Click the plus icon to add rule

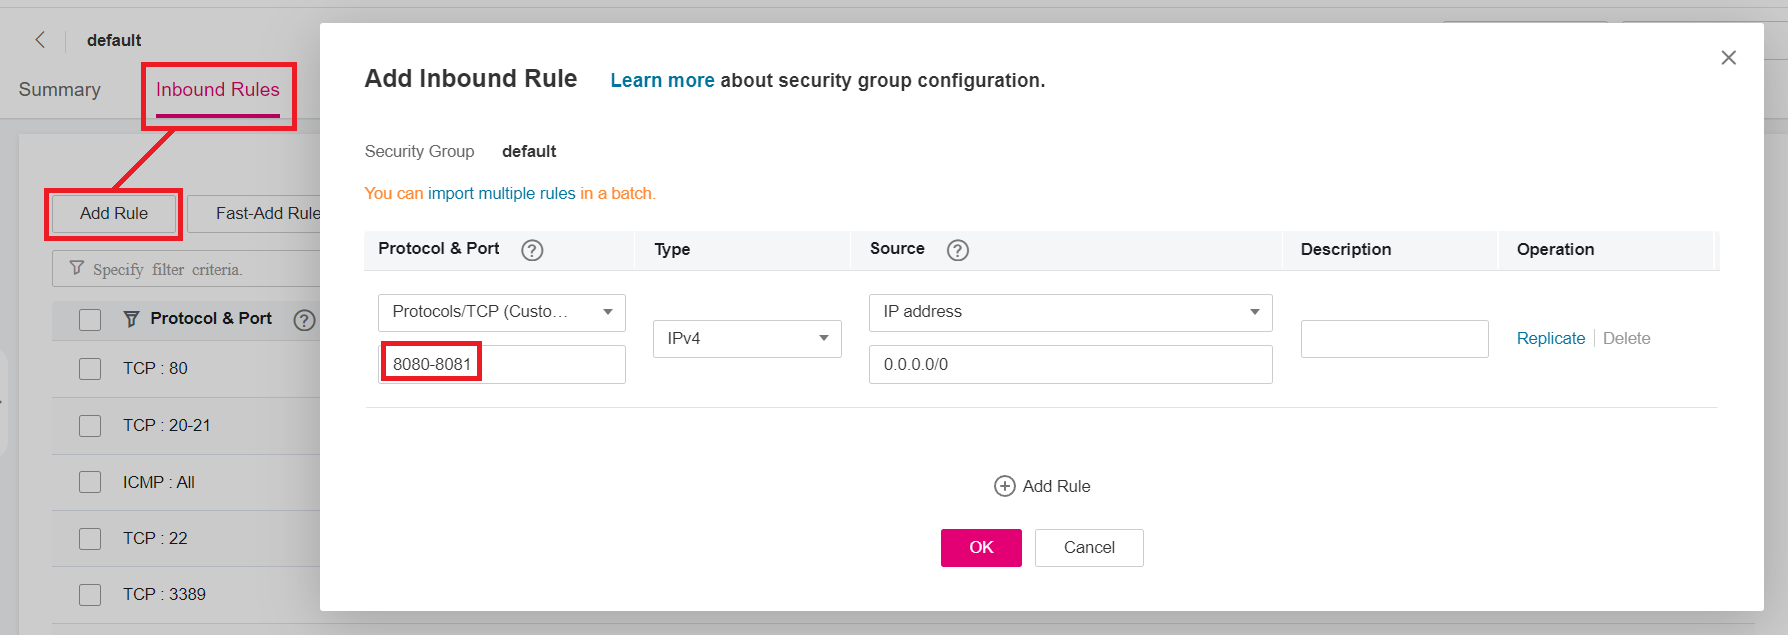click(x=1004, y=486)
